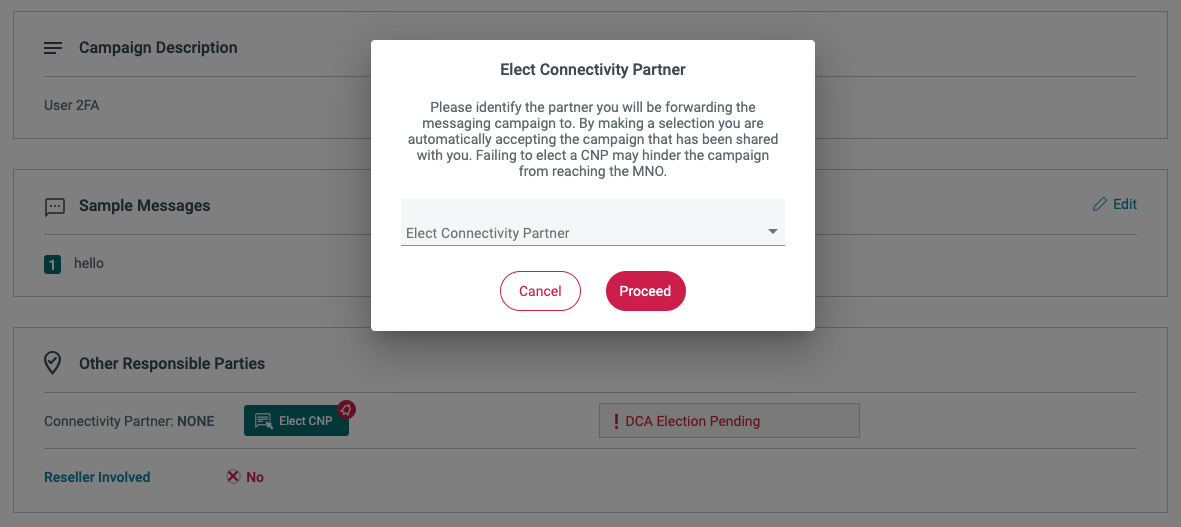Click the Elect Connectivity Partner dialog title
This screenshot has height=527, width=1181.
tap(593, 70)
